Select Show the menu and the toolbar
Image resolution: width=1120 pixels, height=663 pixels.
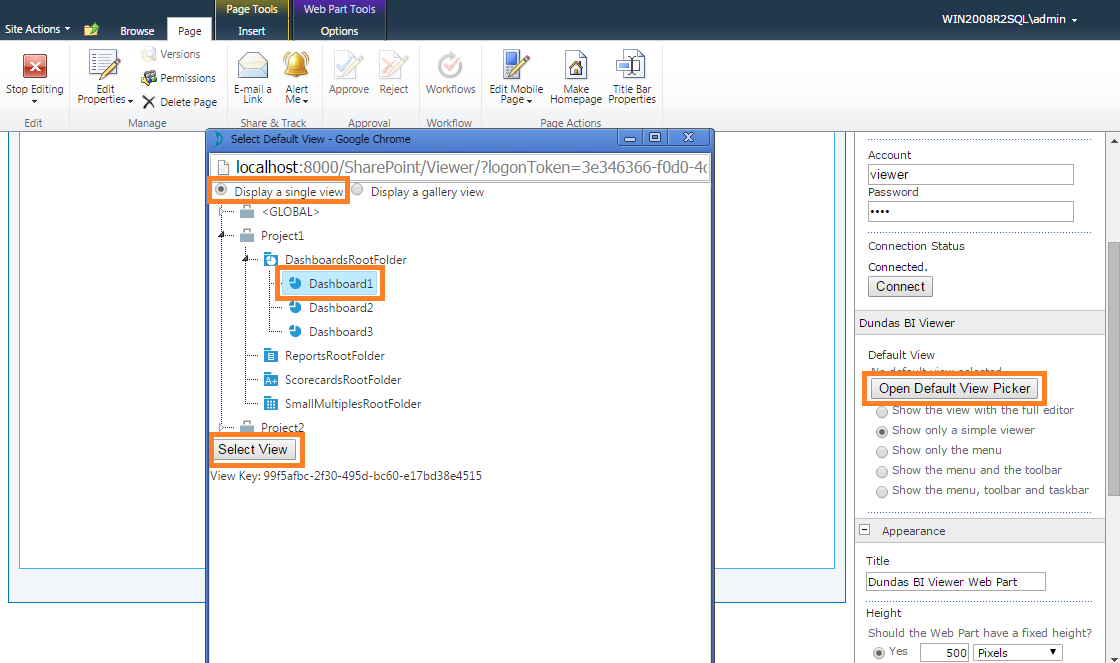(x=882, y=472)
